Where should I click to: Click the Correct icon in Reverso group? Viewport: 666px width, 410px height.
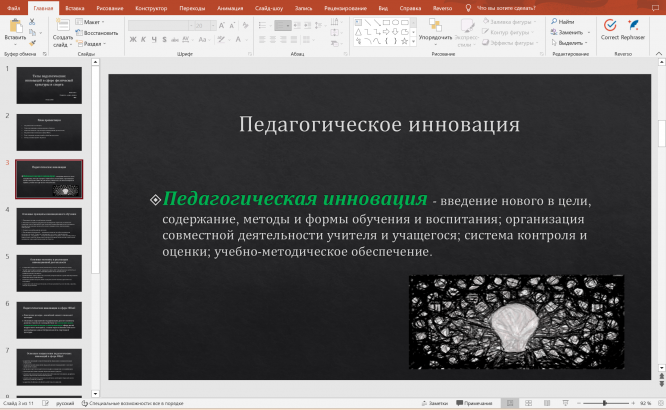(609, 25)
